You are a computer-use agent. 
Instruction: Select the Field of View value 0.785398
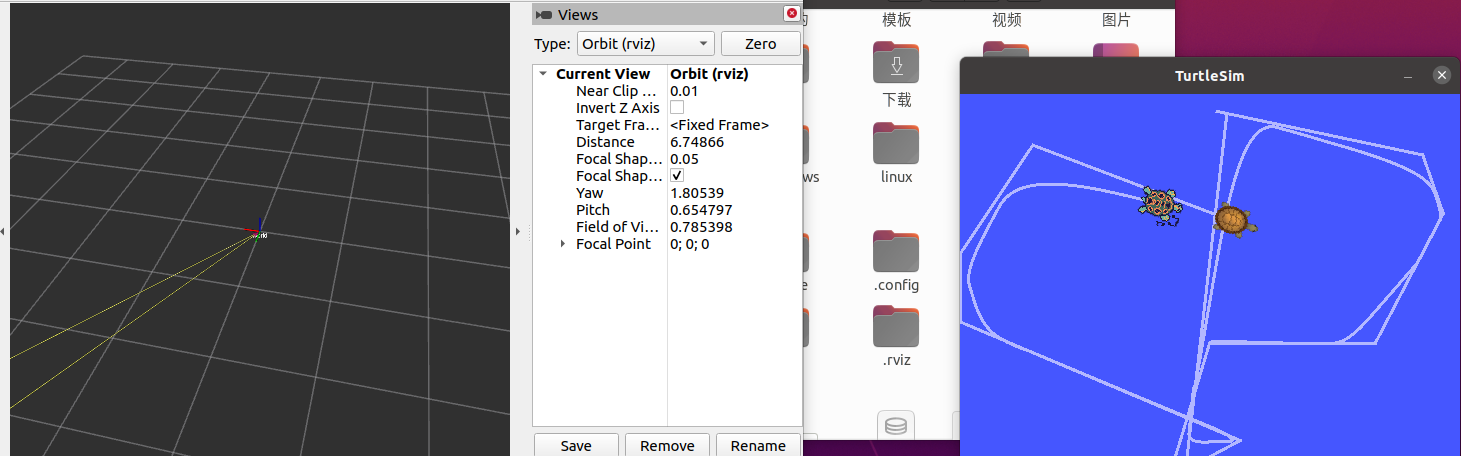pos(701,227)
